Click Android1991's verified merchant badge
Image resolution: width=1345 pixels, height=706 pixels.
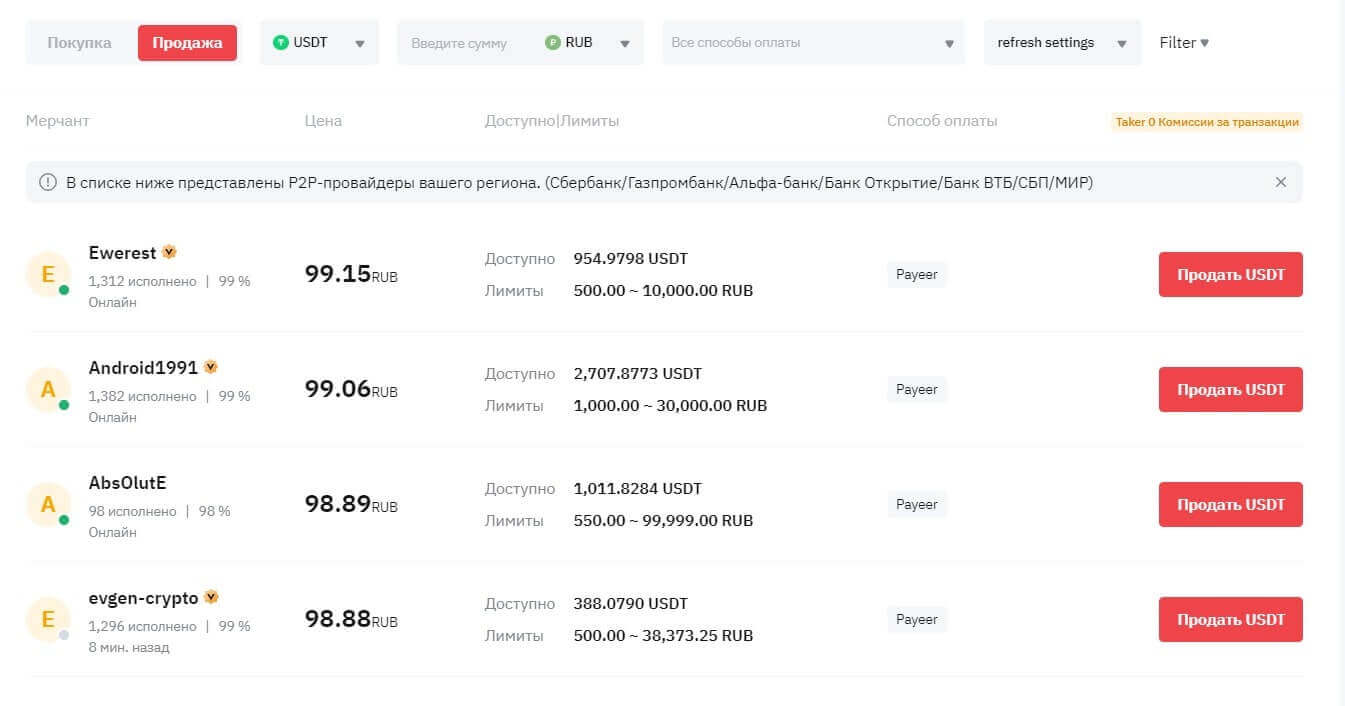pos(210,367)
